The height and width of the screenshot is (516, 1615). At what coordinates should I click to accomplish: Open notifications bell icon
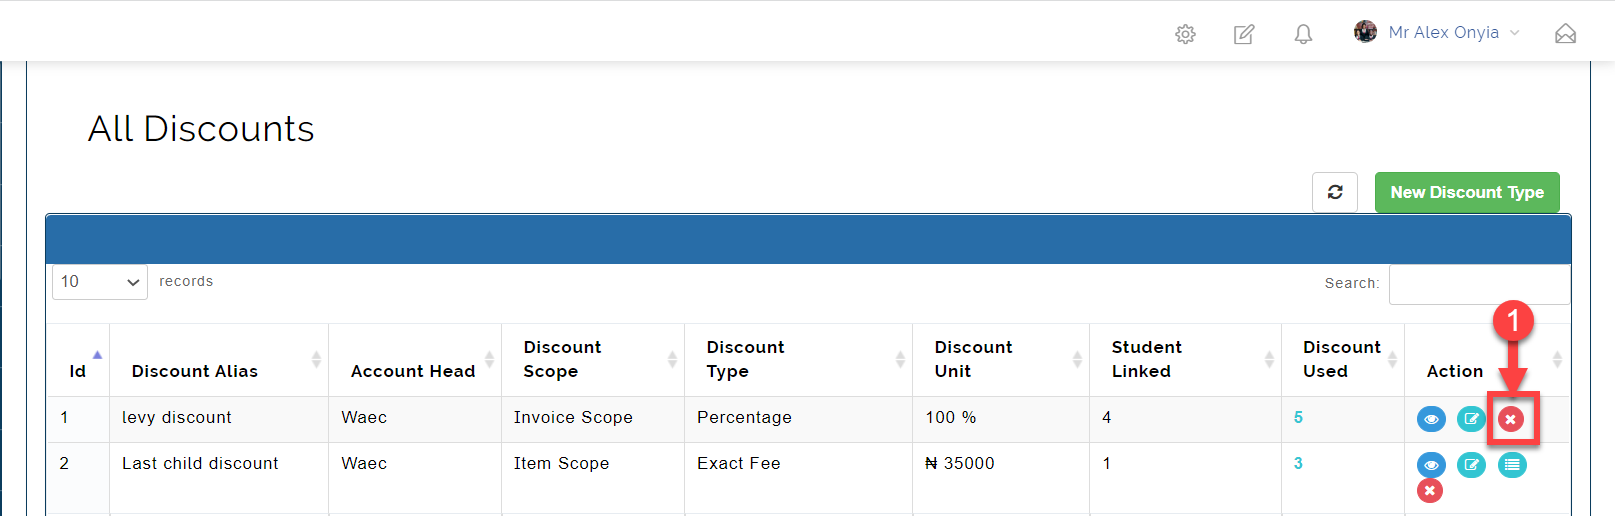point(1303,34)
